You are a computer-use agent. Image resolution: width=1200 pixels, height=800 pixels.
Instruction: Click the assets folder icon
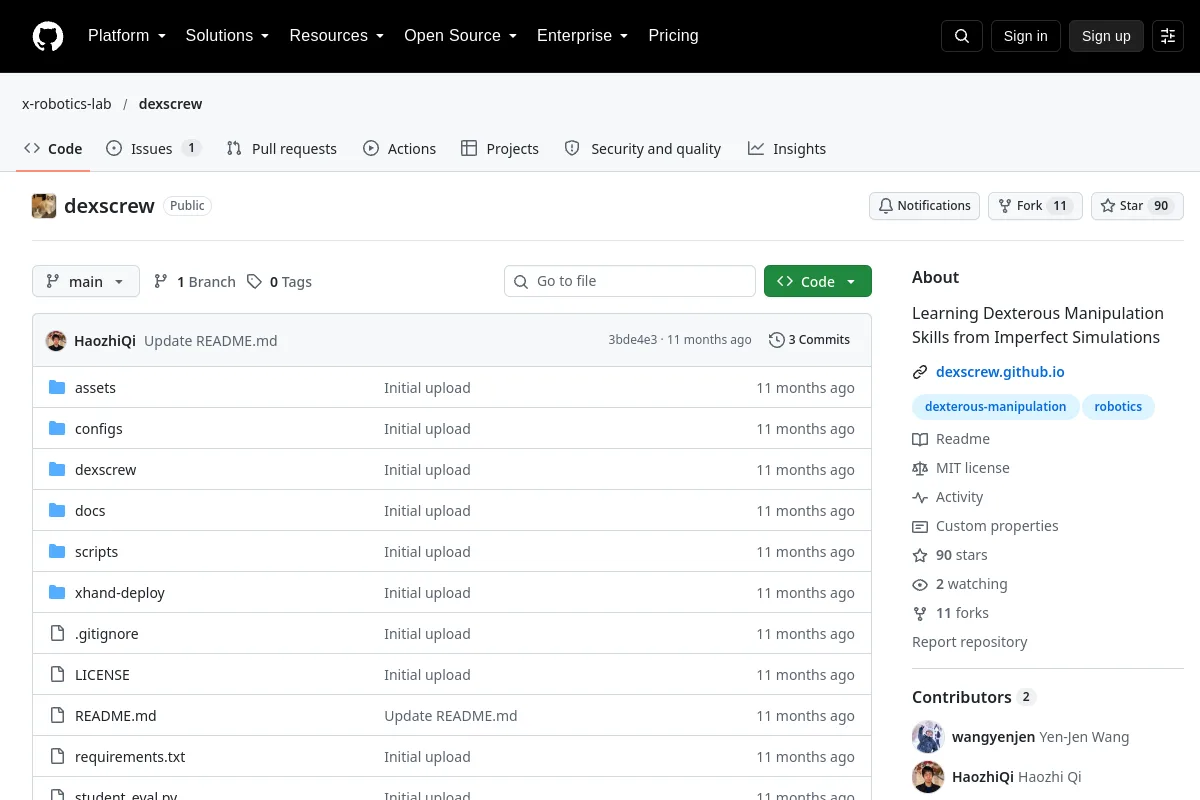point(57,388)
